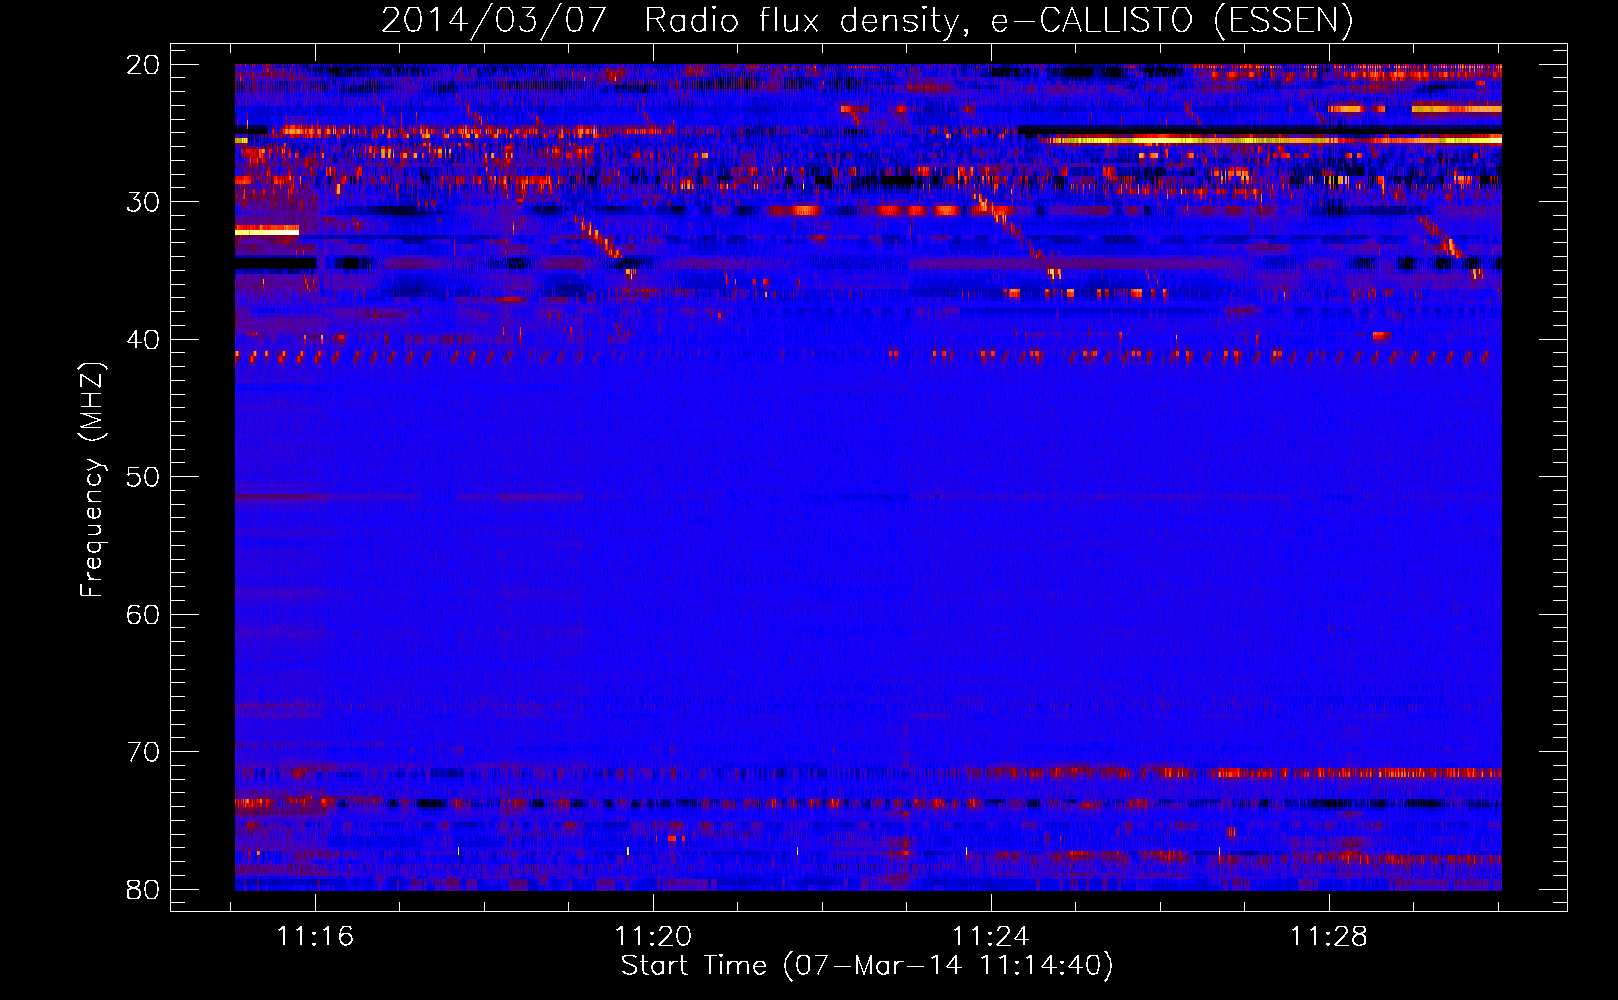Image resolution: width=1618 pixels, height=1000 pixels.
Task: Click the '11:20' time tick label
Action: tap(653, 937)
